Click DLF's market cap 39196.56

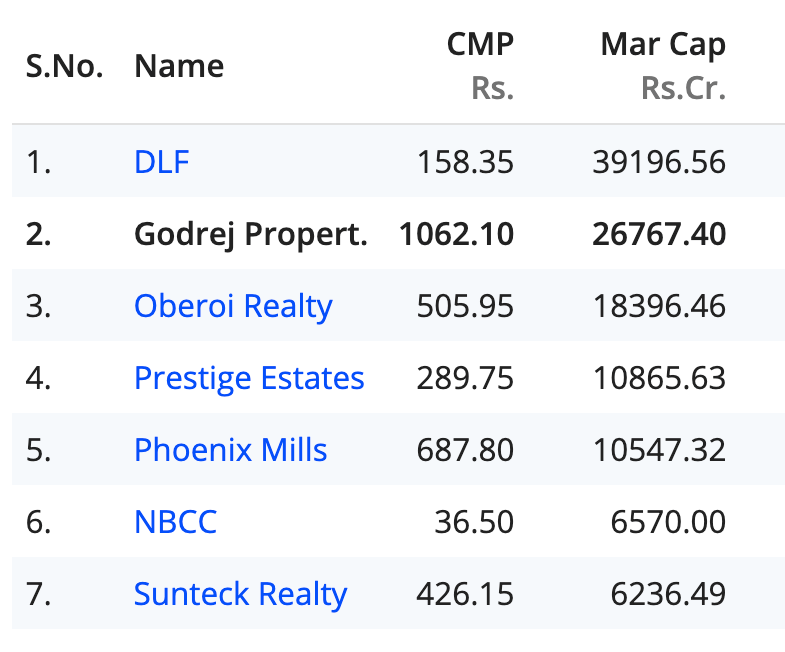pyautogui.click(x=657, y=162)
